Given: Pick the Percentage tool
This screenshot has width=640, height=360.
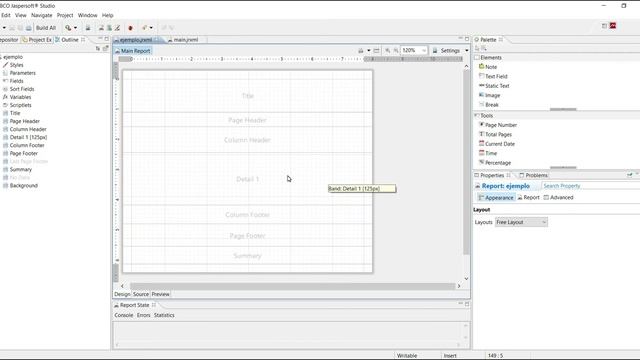Looking at the screenshot, I should coord(495,162).
